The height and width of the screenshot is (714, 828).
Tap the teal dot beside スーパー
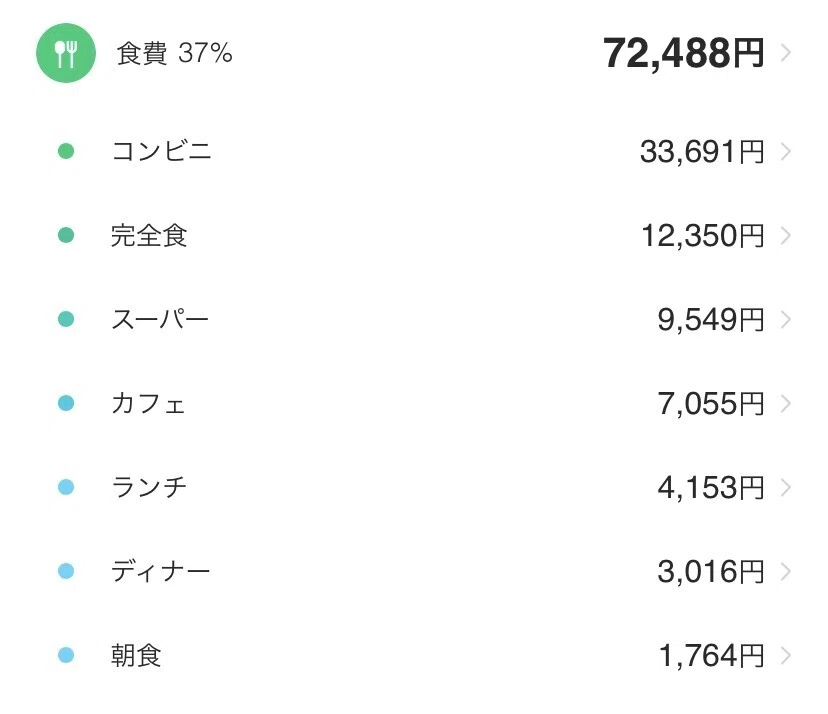66,319
